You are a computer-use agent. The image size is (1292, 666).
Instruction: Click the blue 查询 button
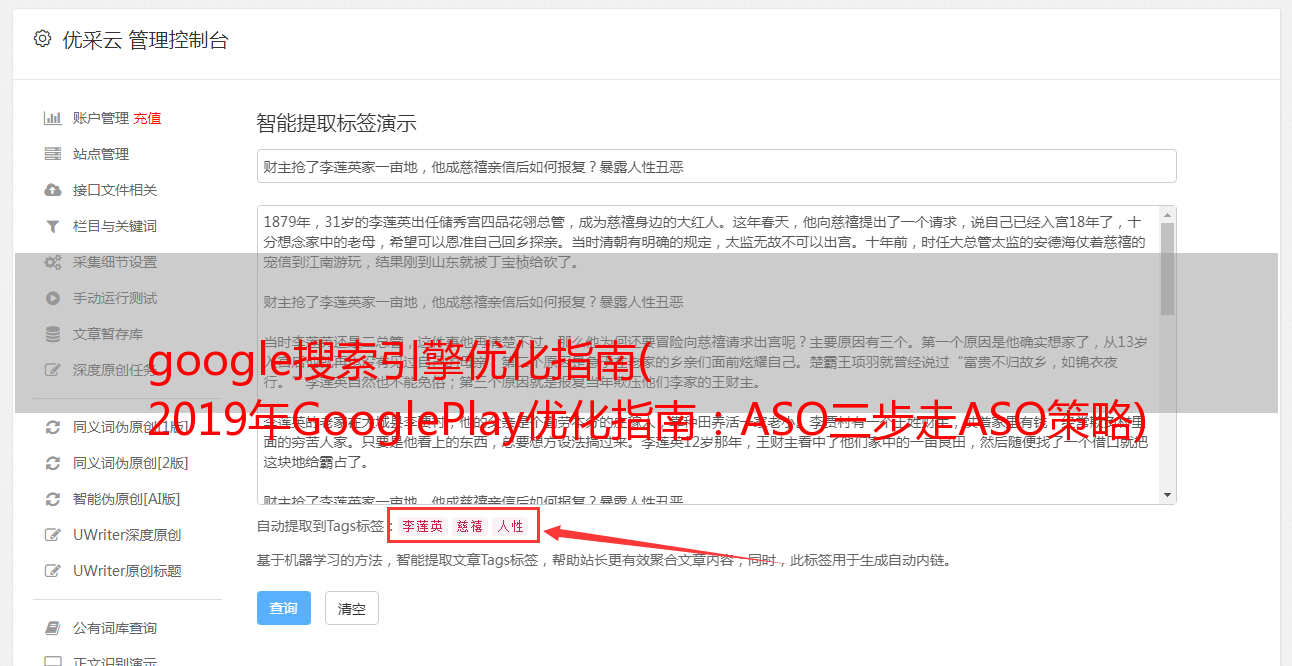coord(284,608)
